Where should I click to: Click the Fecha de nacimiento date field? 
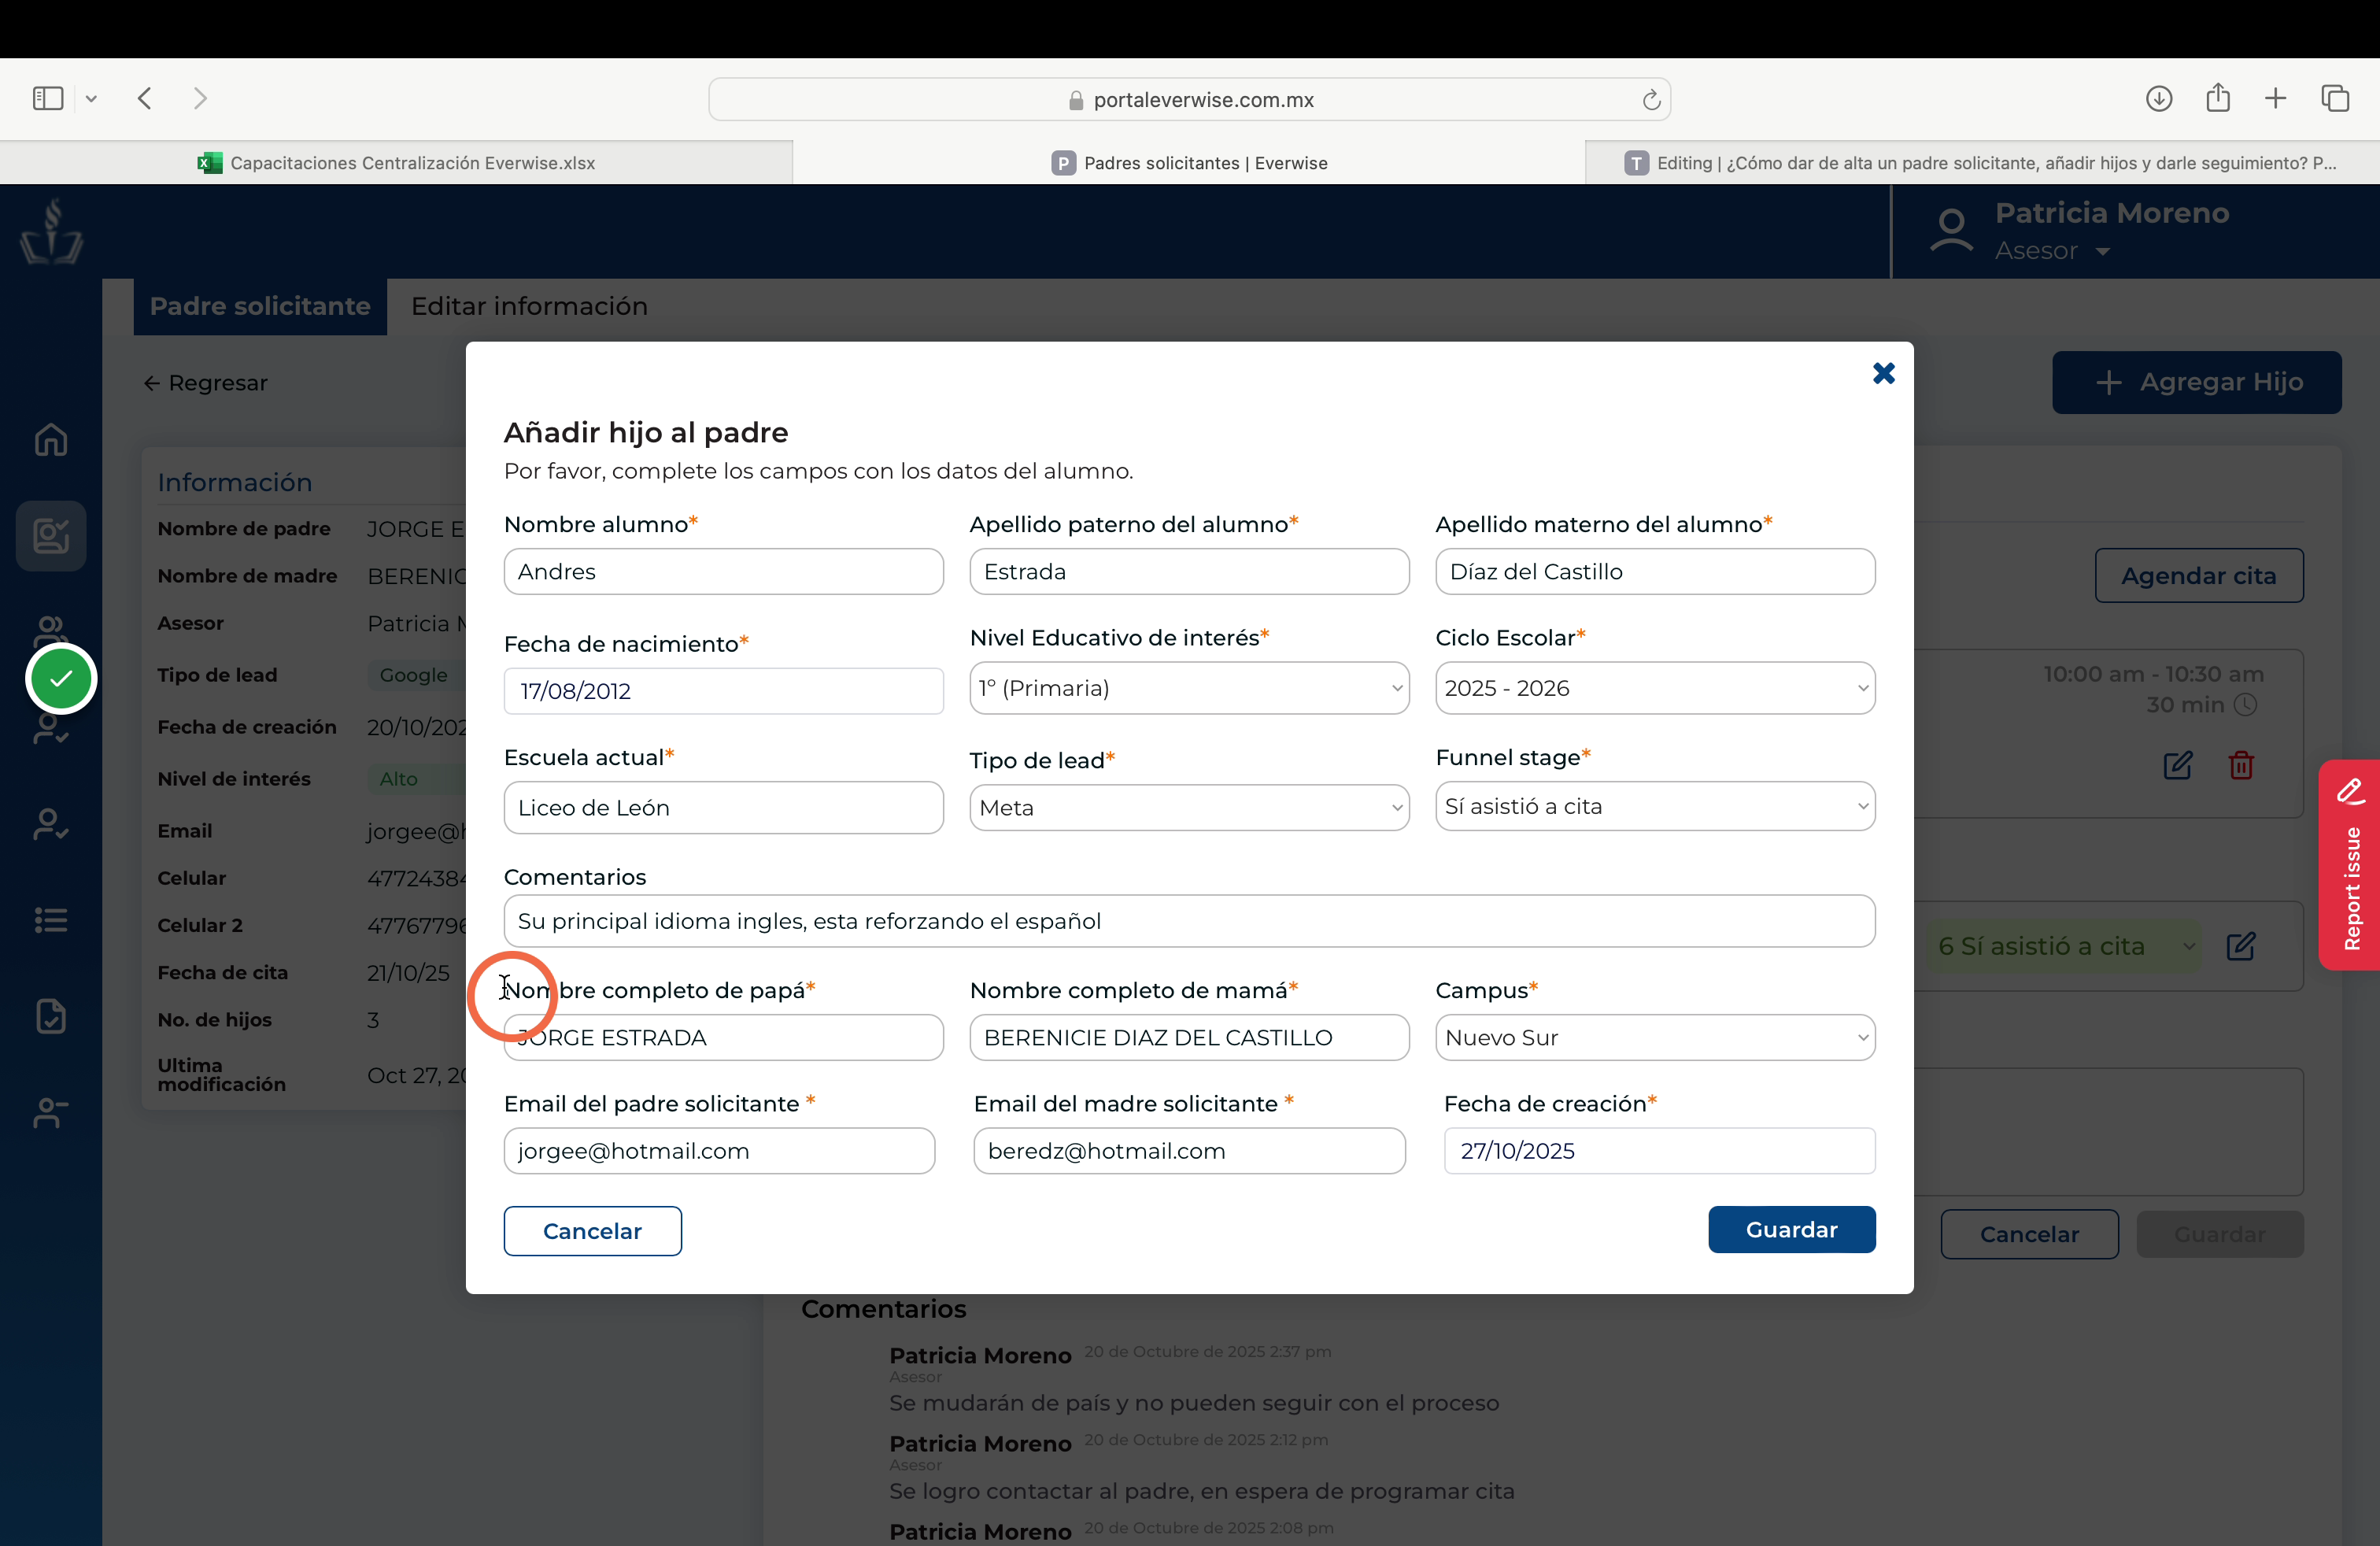point(723,690)
